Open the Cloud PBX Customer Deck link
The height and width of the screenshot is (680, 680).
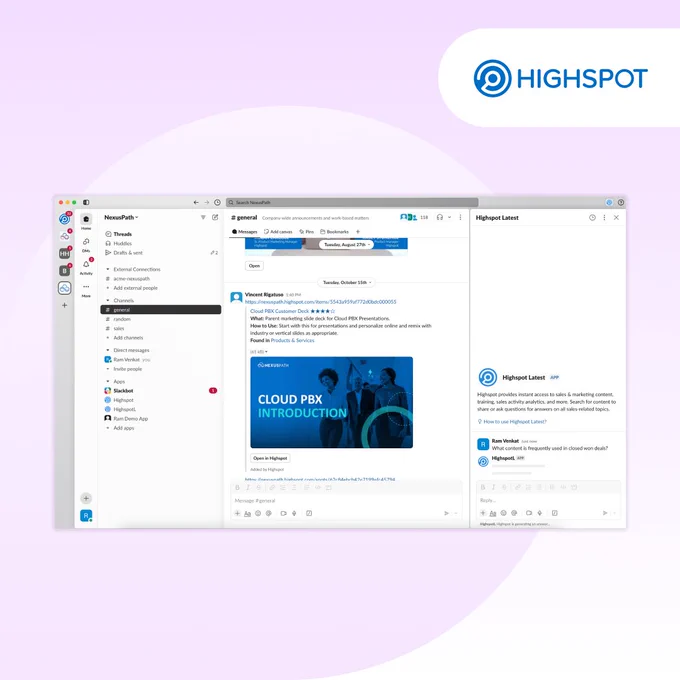tap(280, 311)
